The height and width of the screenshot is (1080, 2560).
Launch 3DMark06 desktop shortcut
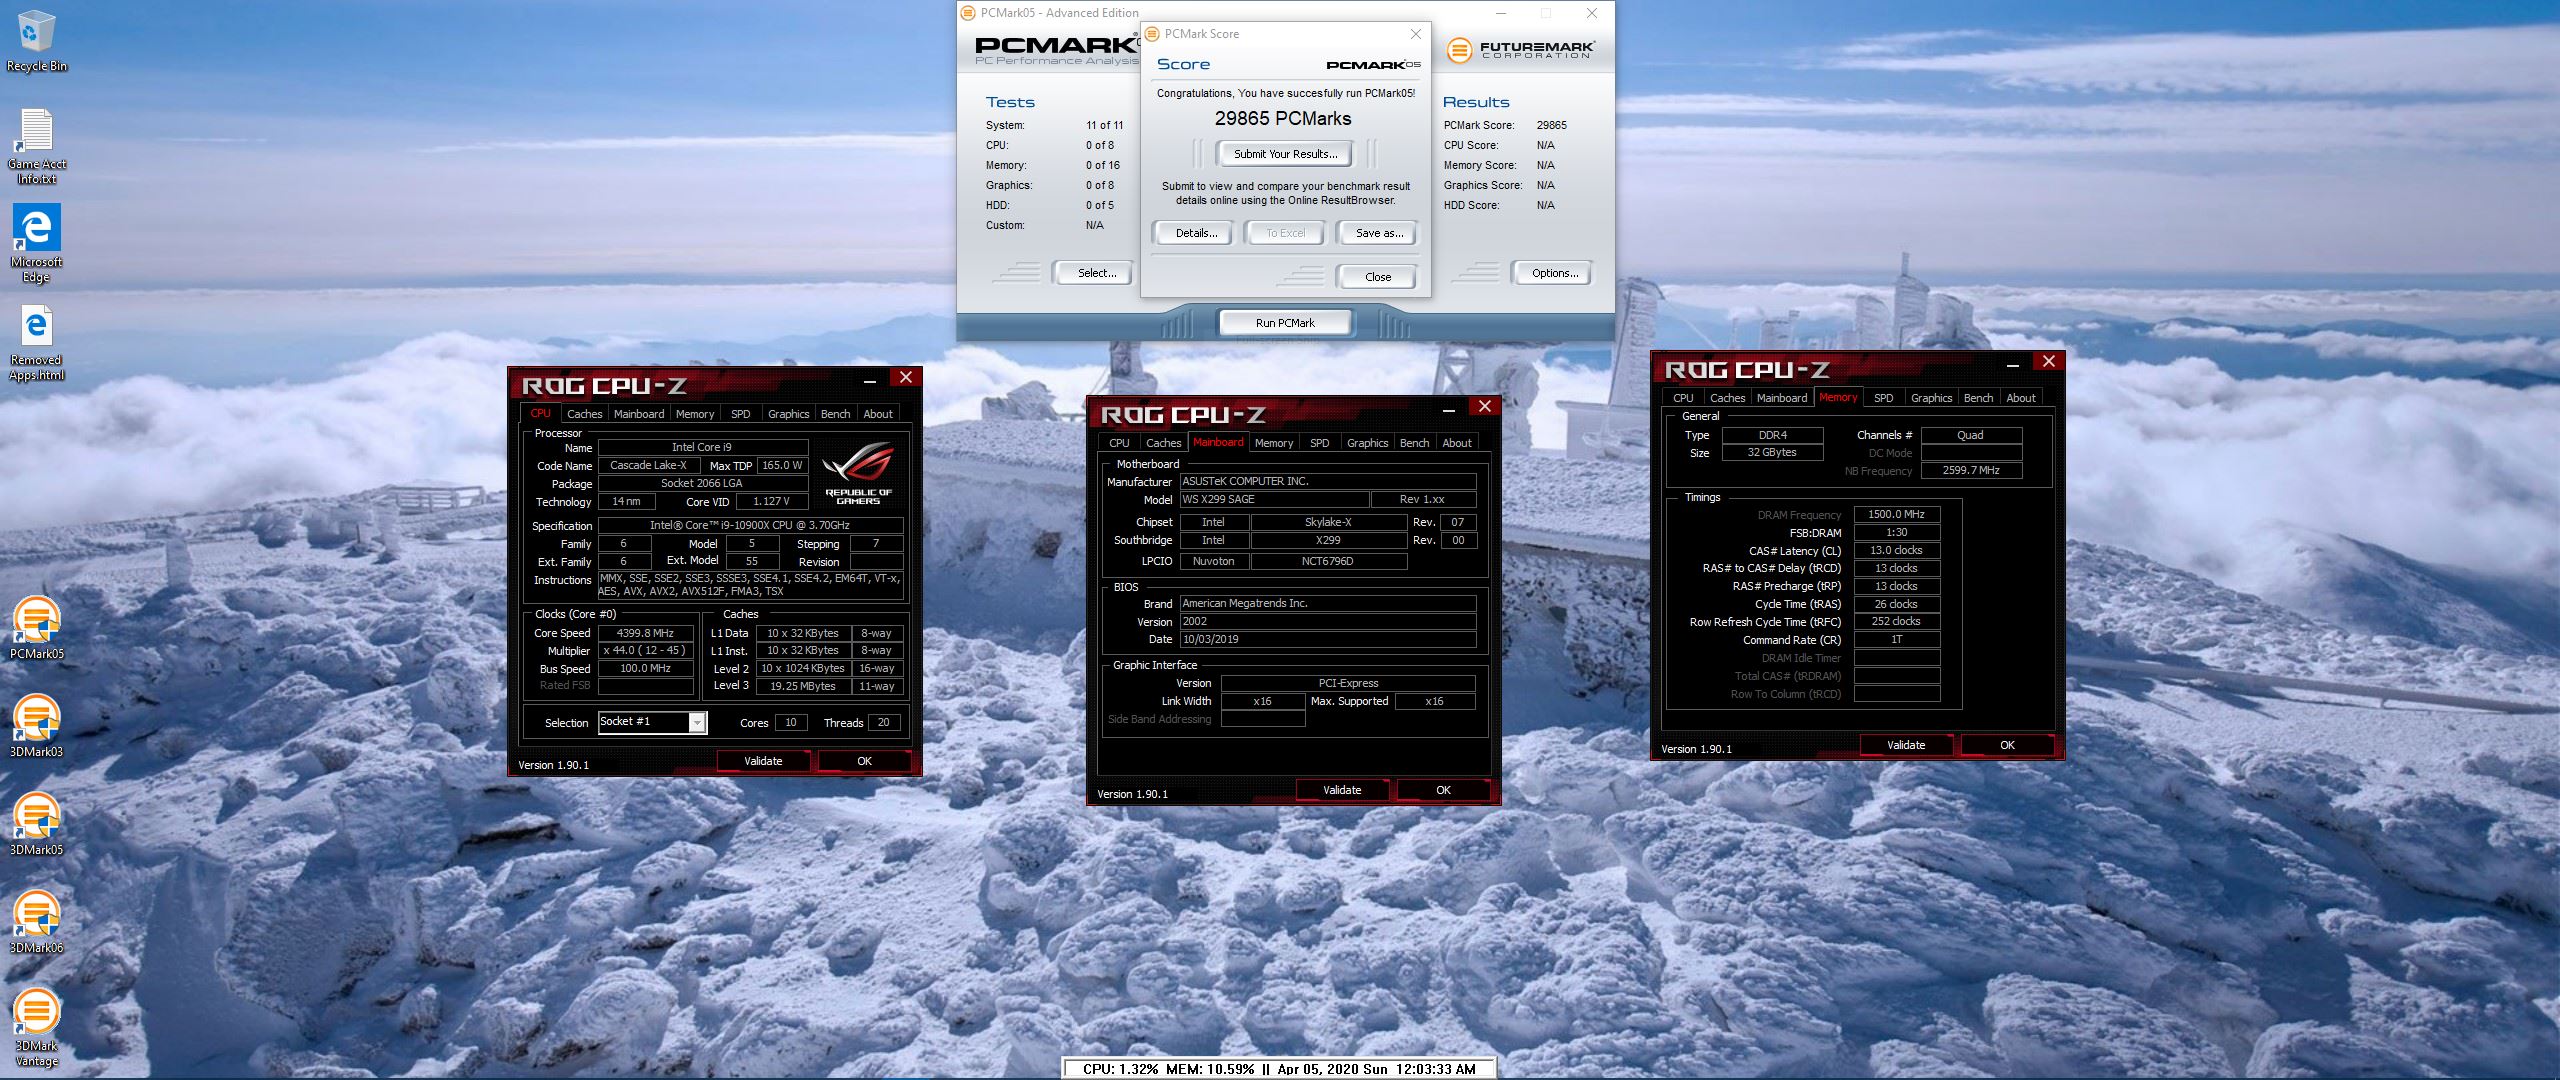[36, 922]
